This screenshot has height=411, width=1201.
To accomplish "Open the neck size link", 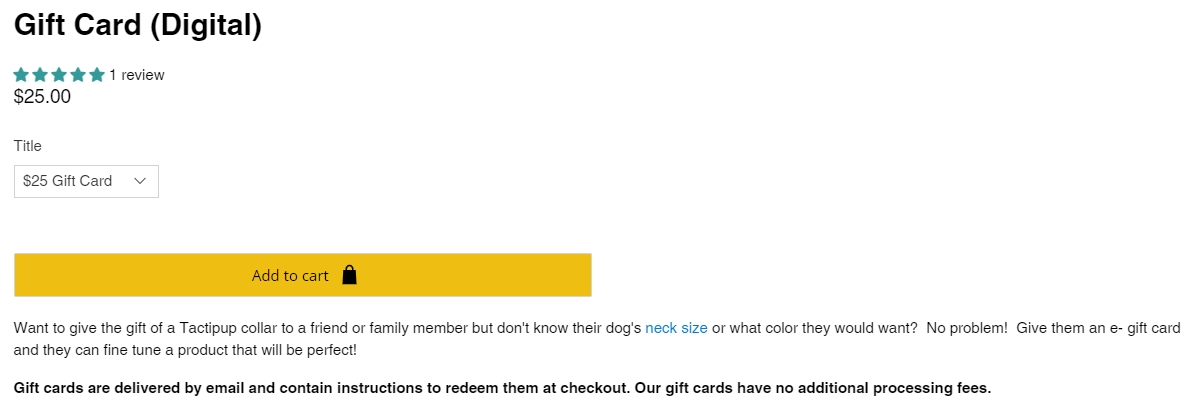I will 676,328.
